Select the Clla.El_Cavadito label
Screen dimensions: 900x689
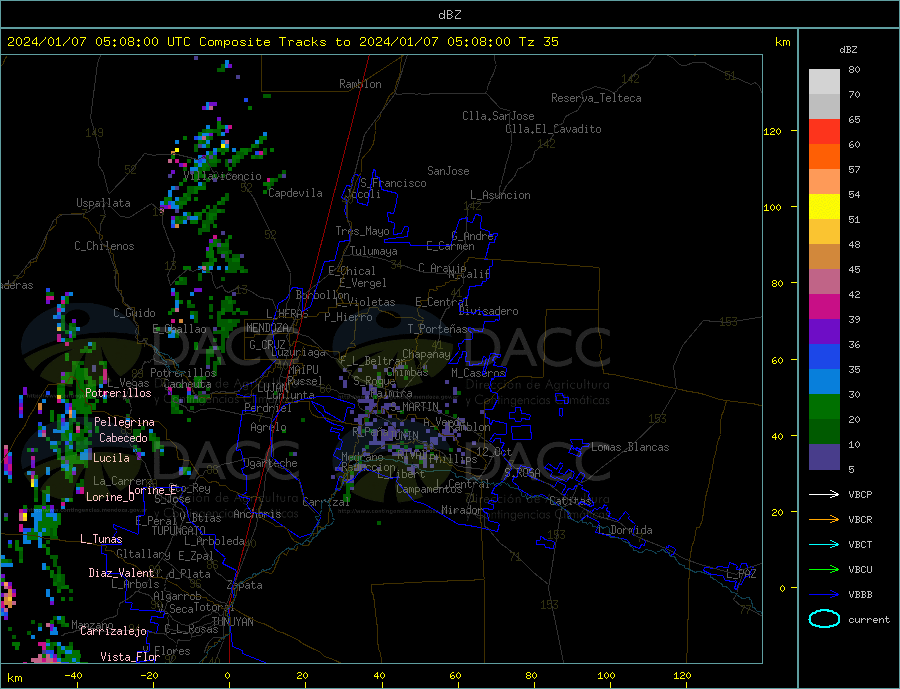553,129
